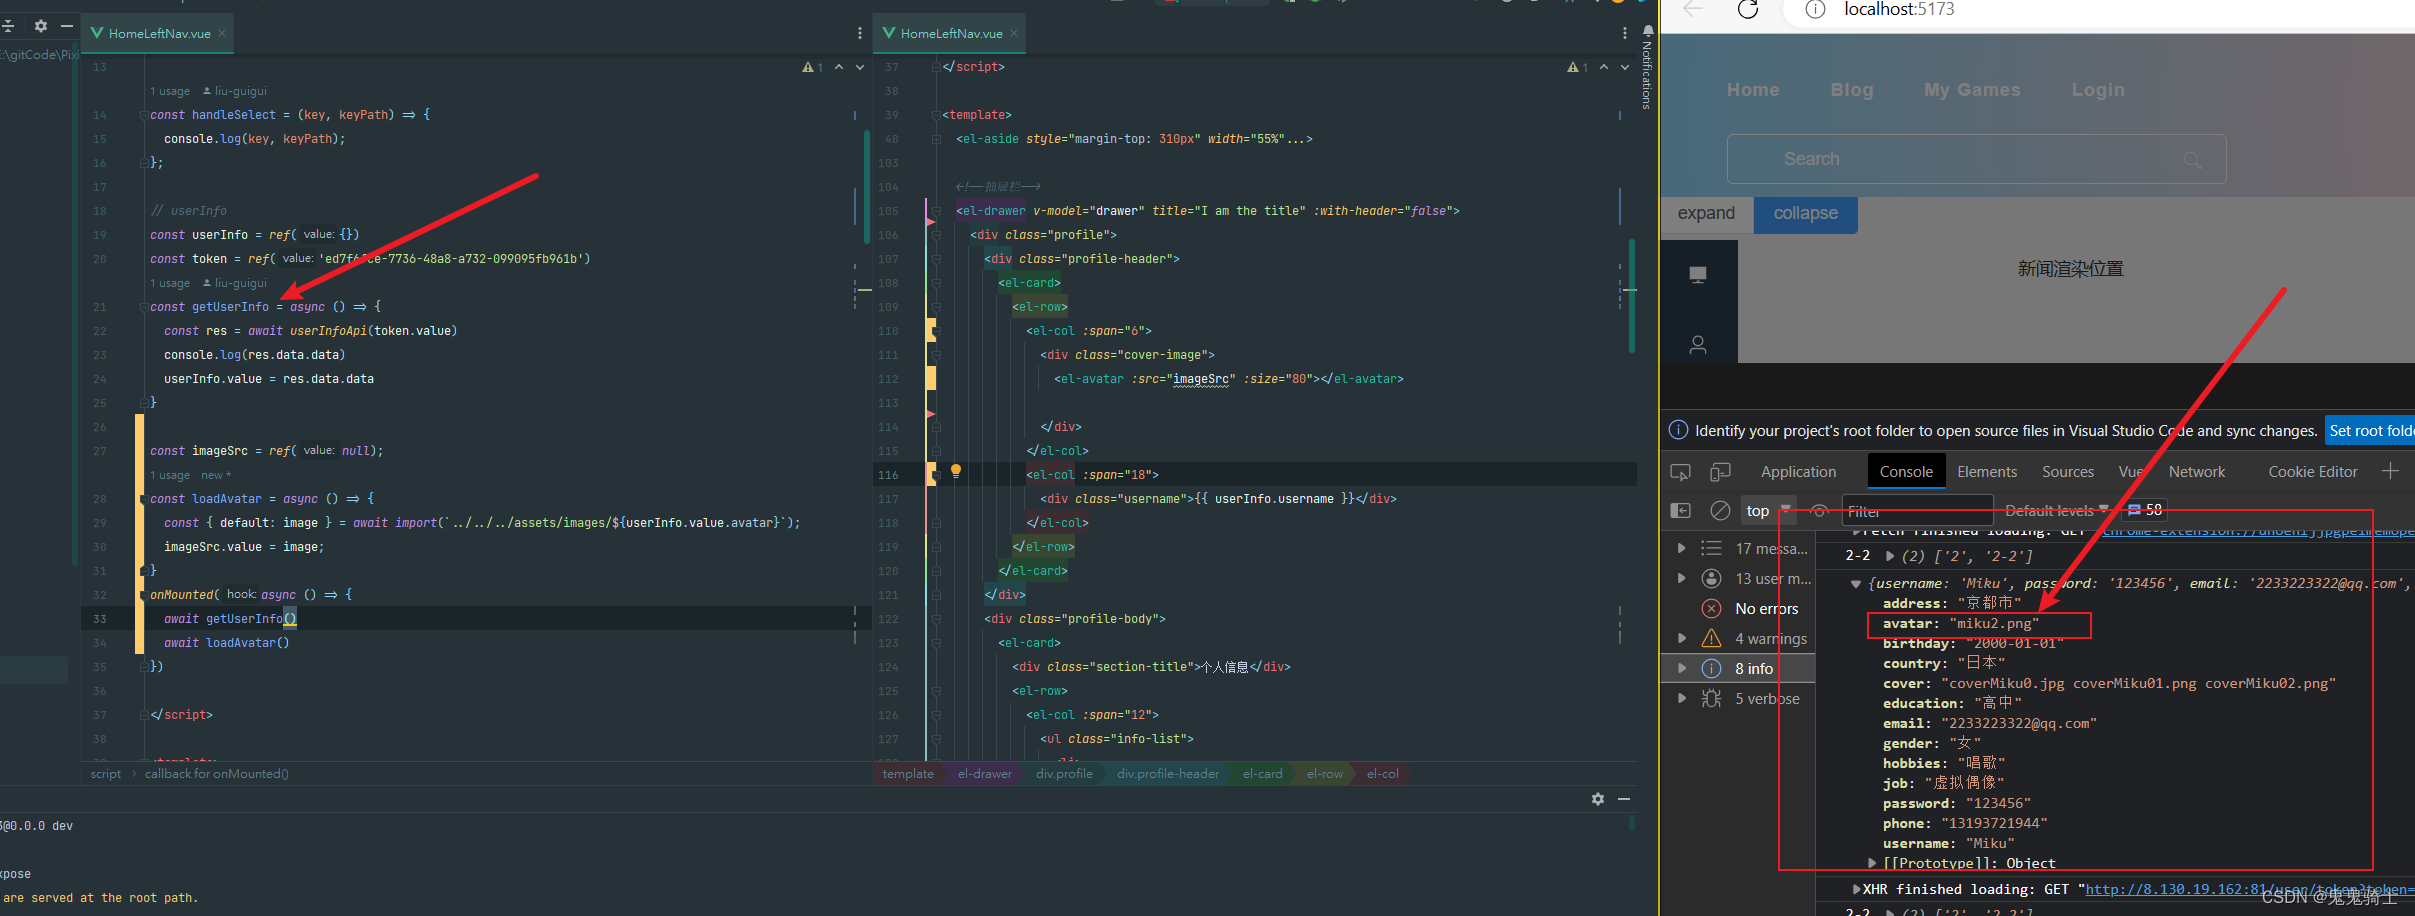Fold the handleSelect function at line 14
Screen dimensions: 2415x916
[144, 115]
